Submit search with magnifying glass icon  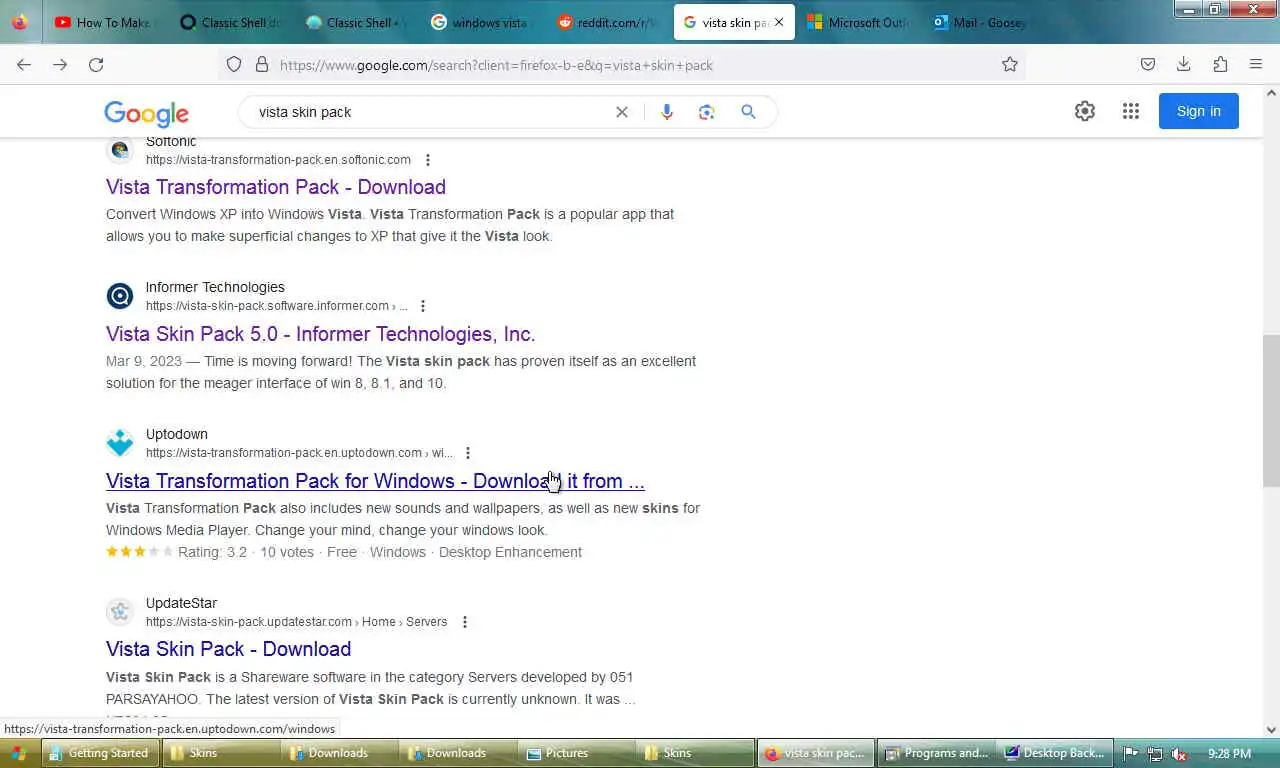click(748, 112)
